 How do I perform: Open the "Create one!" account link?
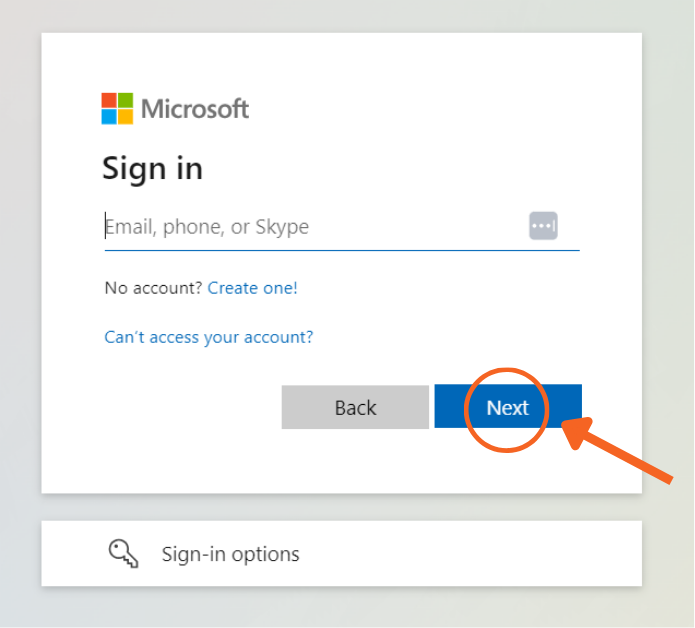coord(252,288)
